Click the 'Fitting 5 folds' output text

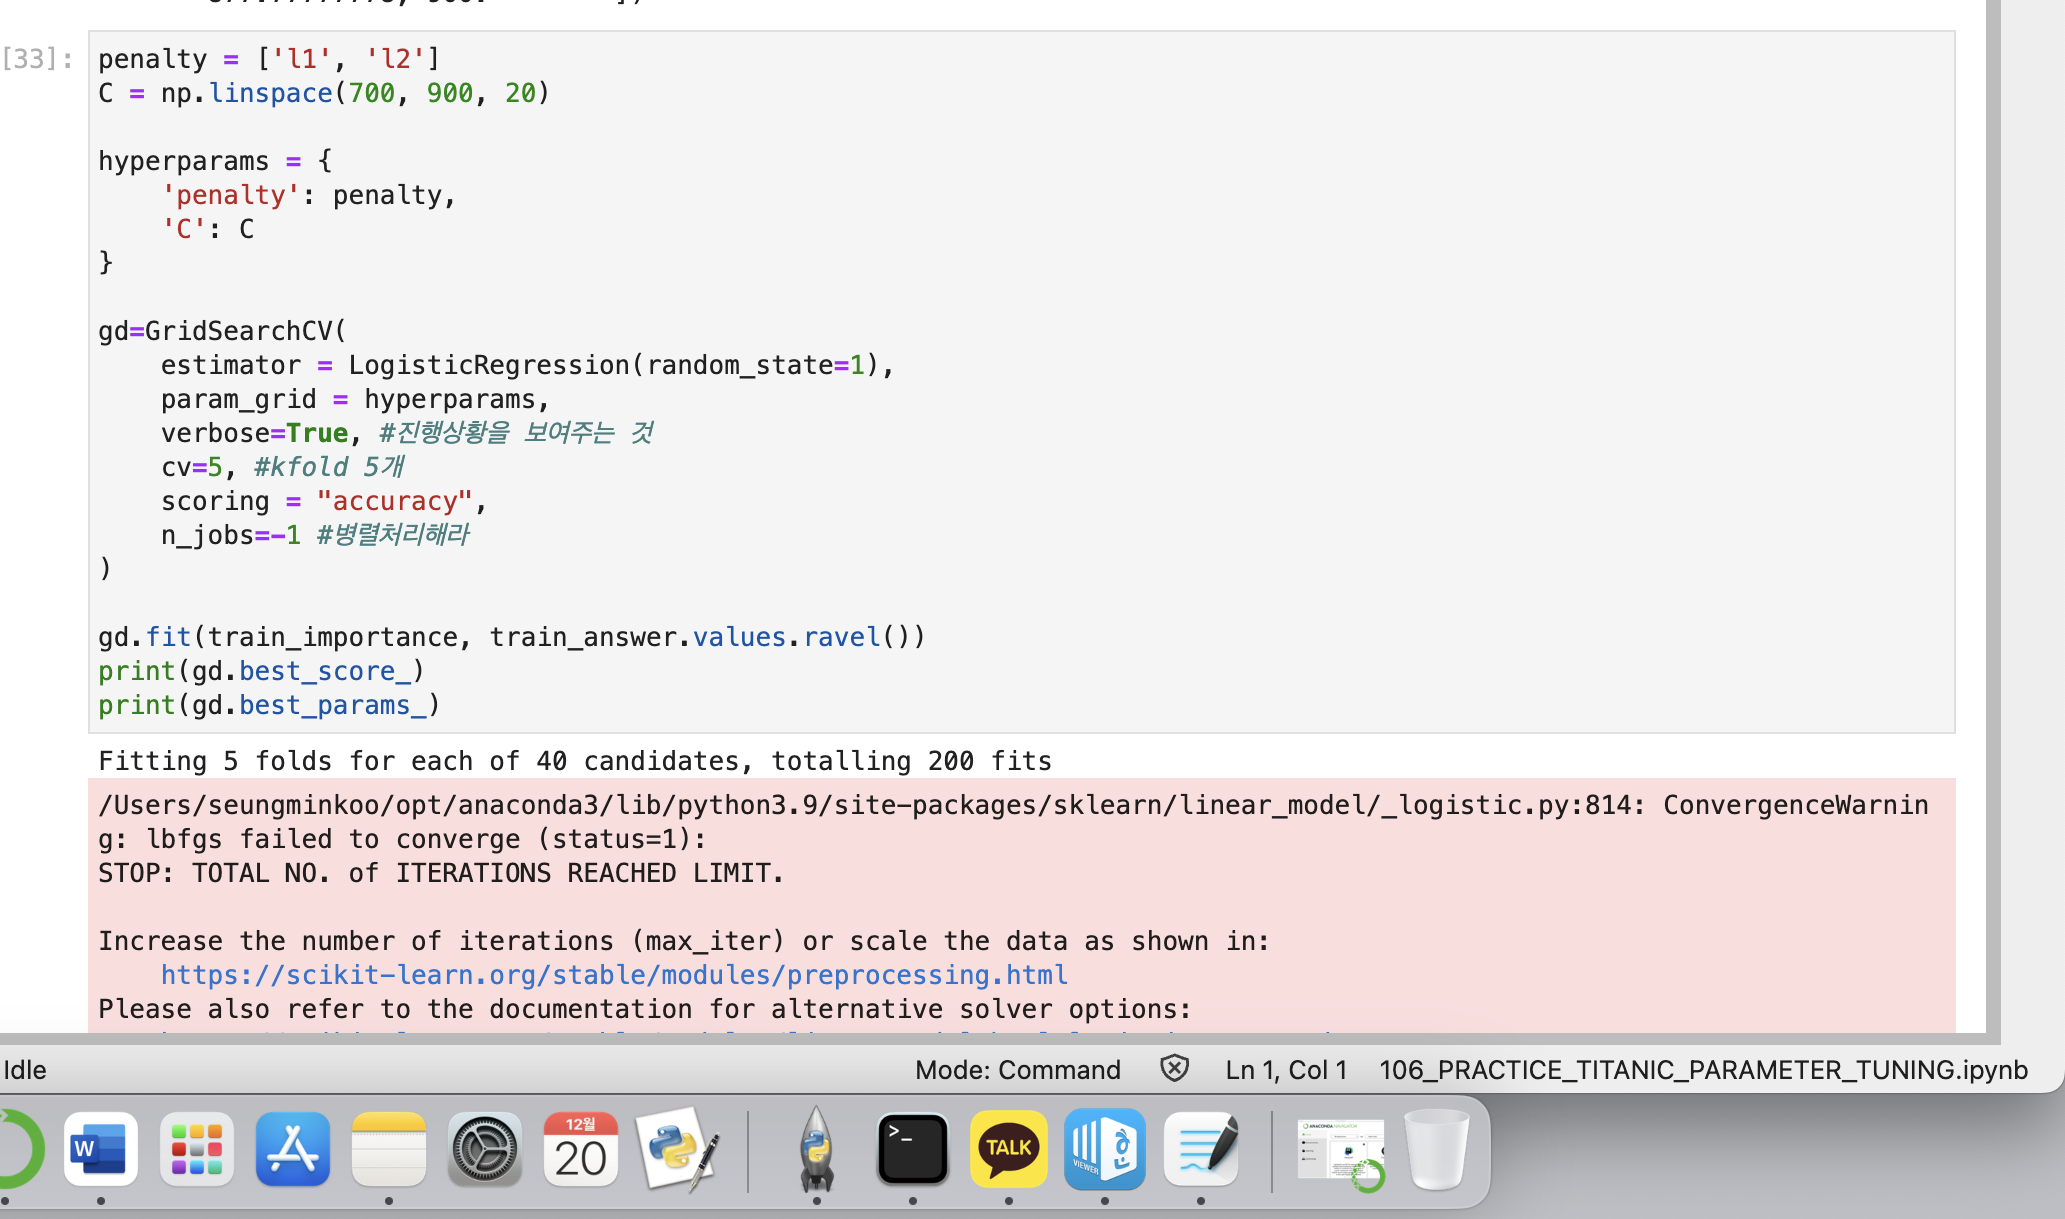pos(575,761)
